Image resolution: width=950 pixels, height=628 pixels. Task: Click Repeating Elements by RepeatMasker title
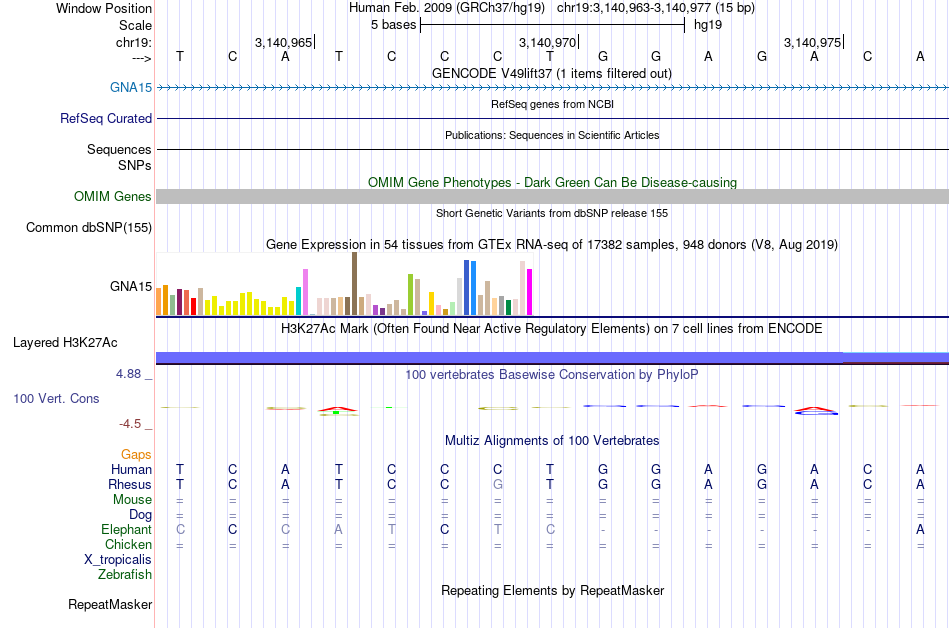click(x=552, y=590)
